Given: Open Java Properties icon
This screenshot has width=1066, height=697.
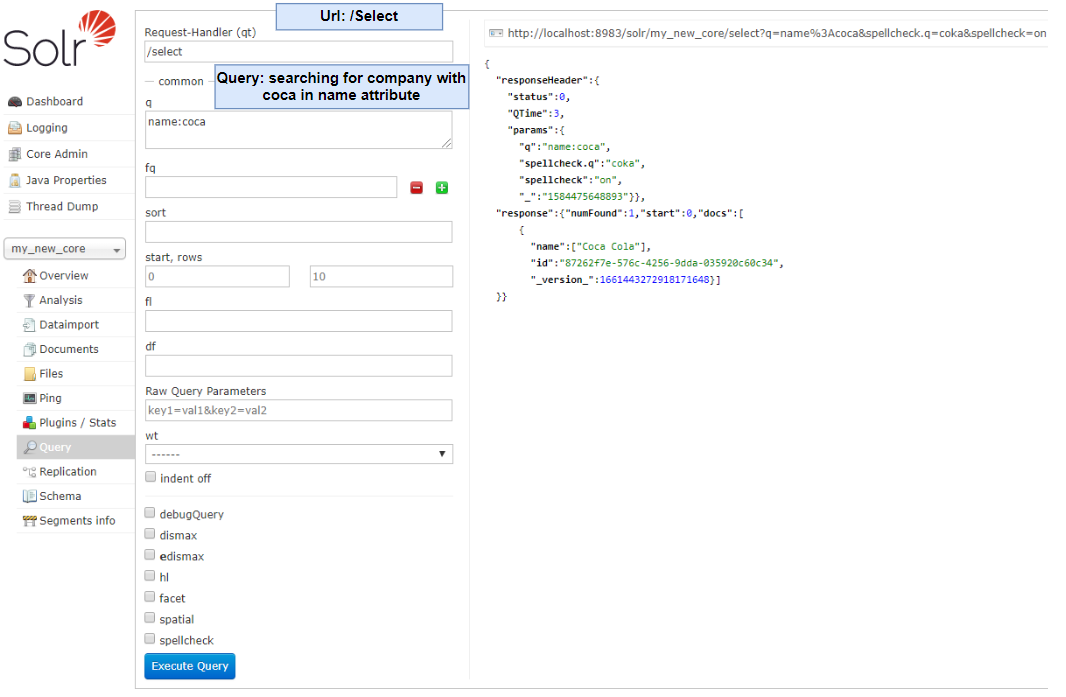Looking at the screenshot, I should coord(15,181).
